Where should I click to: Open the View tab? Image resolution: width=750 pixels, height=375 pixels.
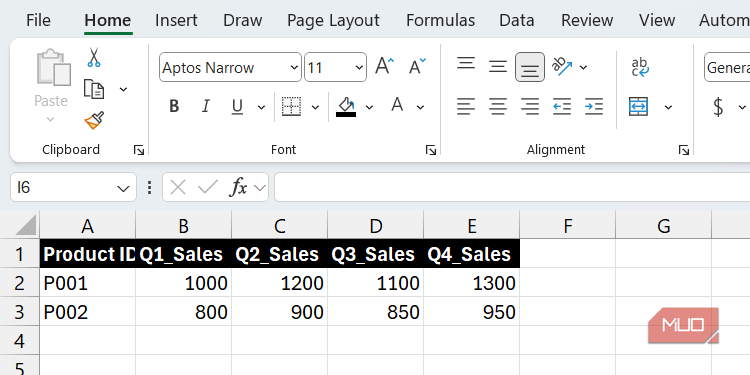pyautogui.click(x=657, y=20)
